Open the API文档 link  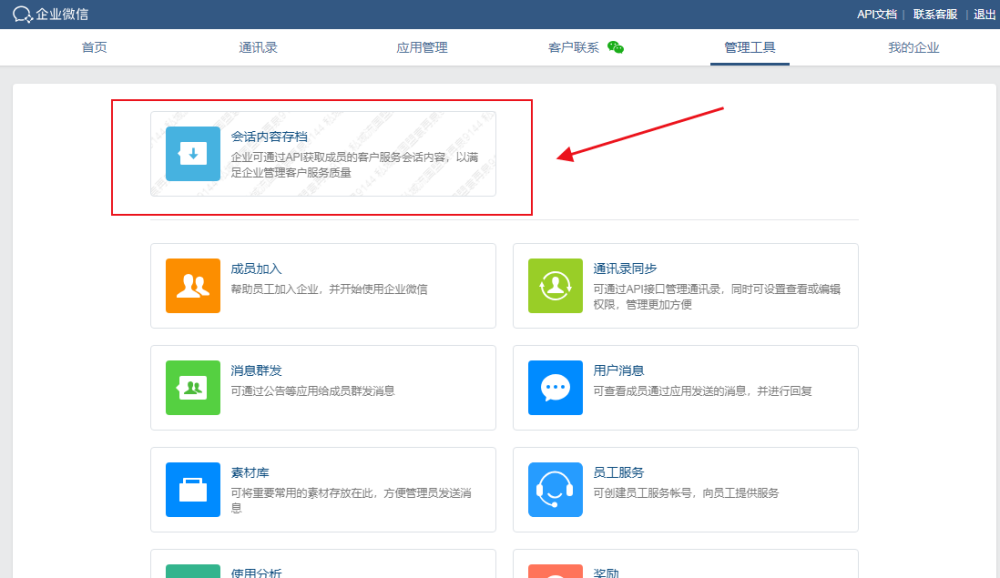click(x=876, y=14)
